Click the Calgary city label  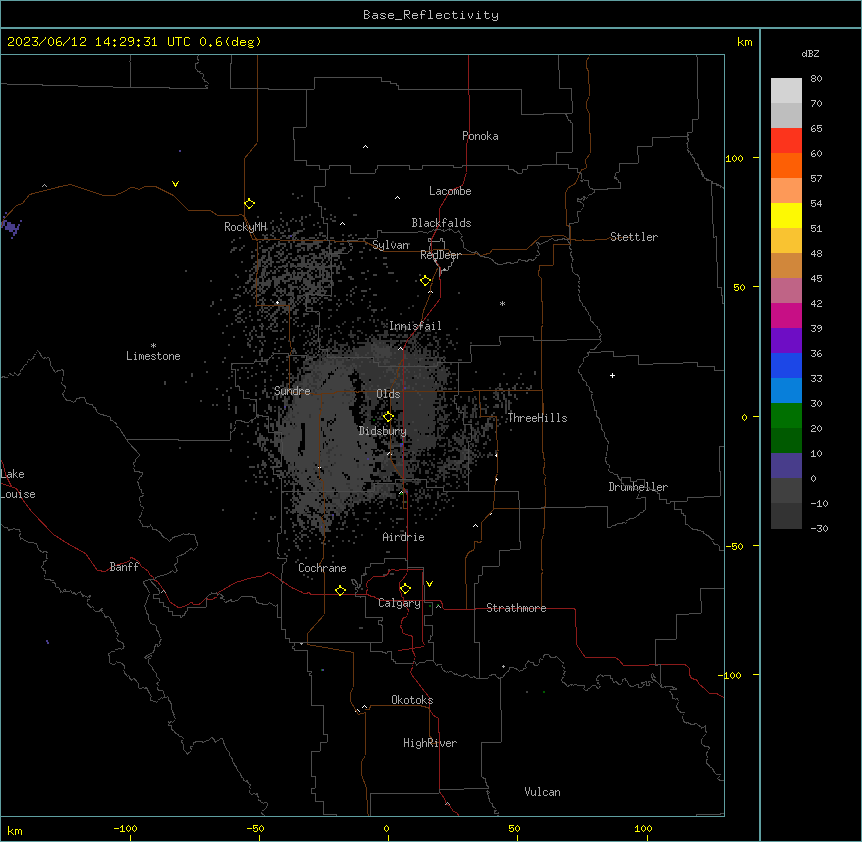coord(399,603)
